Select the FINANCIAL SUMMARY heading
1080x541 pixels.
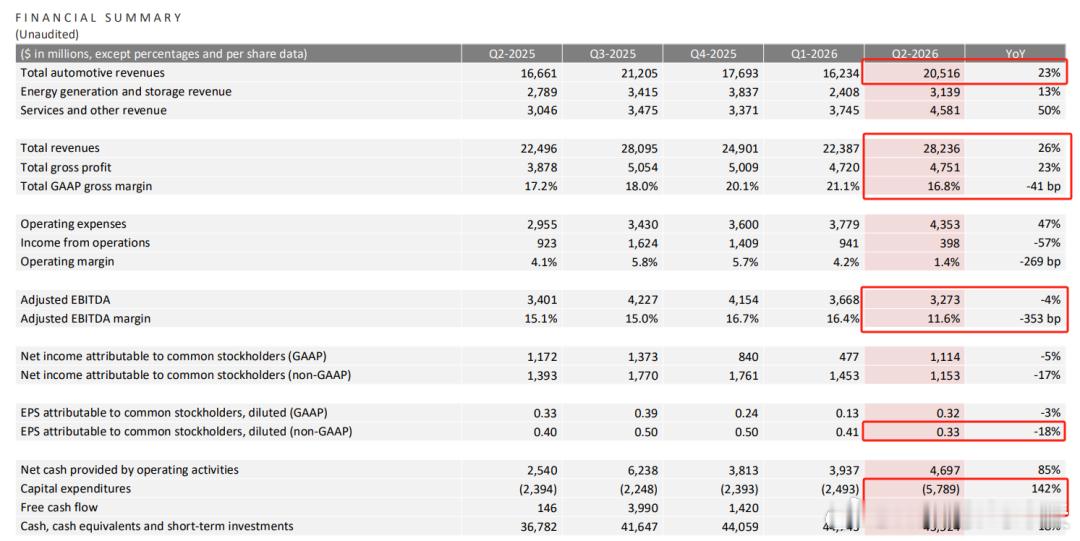tap(98, 17)
